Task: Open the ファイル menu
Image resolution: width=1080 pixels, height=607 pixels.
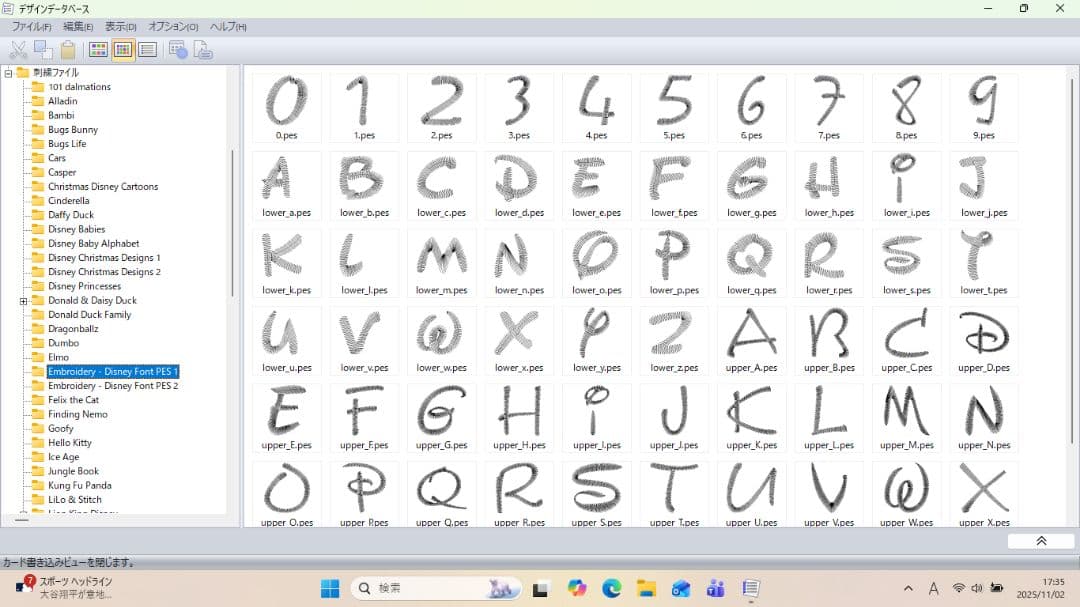Action: tap(32, 27)
